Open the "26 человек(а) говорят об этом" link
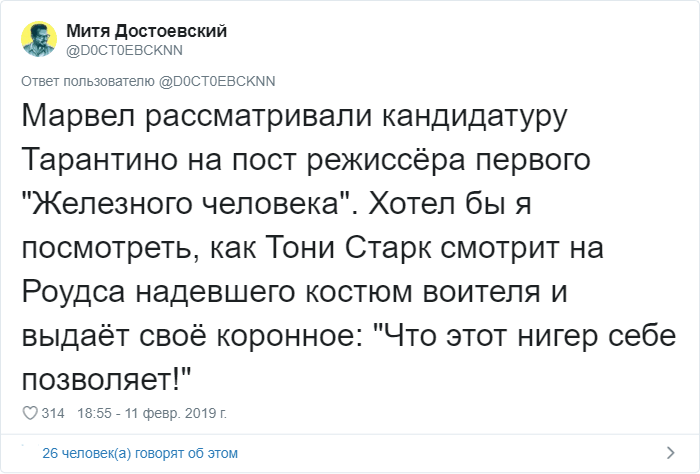Screen dimensions: 700x474 (140, 453)
